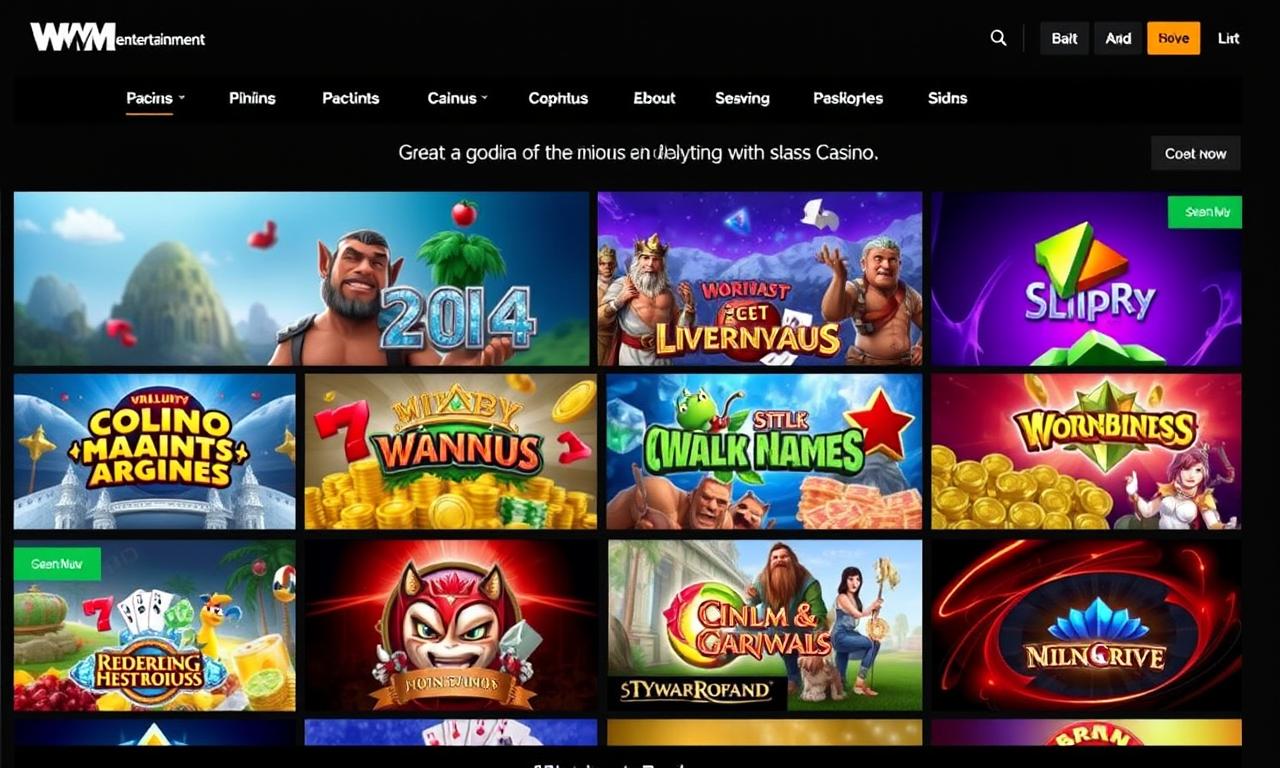Select the Pactints navigation item
Viewport: 1280px width, 768px height.
351,98
